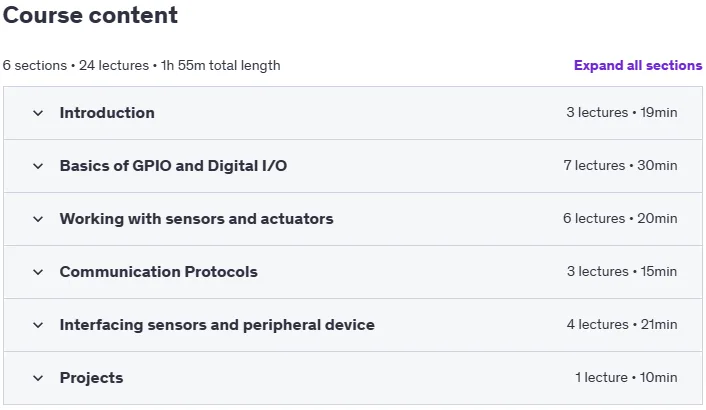Click the Communication Protocols section title

coord(158,272)
